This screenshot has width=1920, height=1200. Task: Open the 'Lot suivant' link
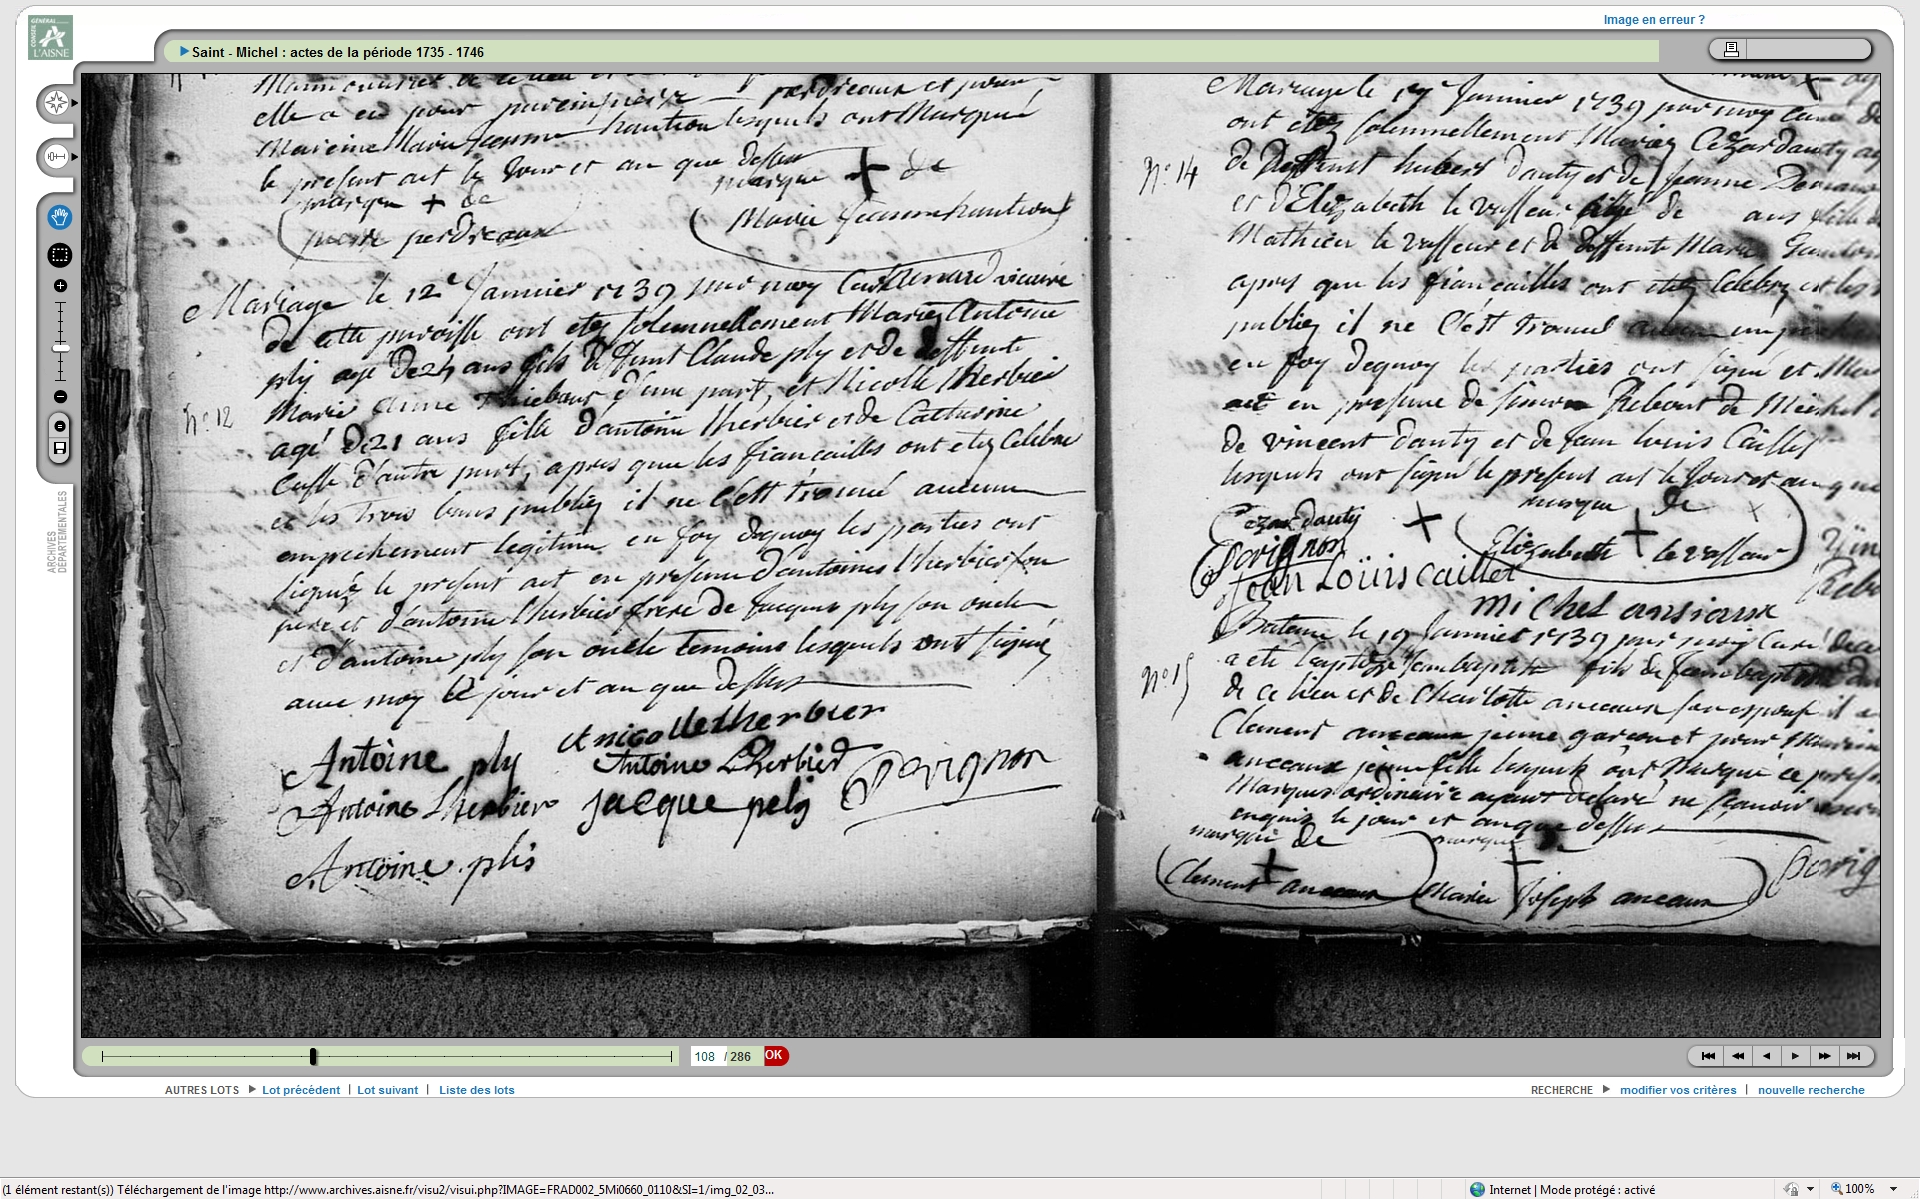tap(387, 1090)
